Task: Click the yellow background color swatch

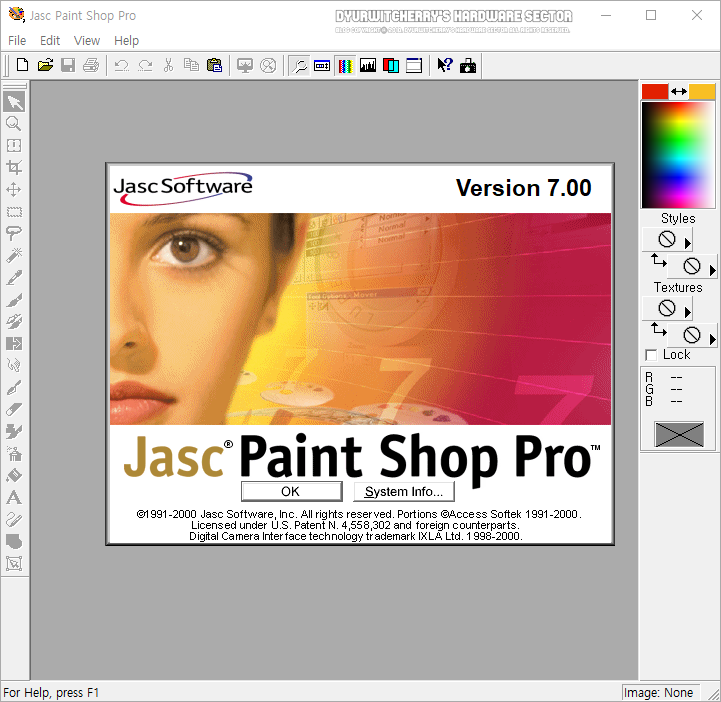Action: (702, 91)
